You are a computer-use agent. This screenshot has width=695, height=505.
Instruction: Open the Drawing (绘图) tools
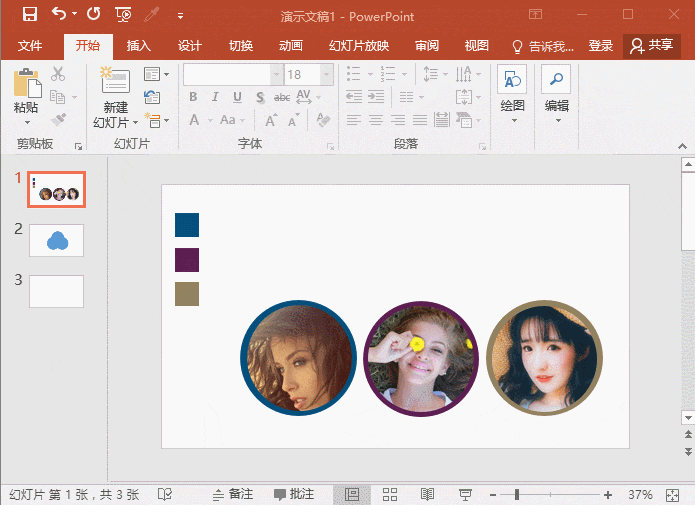click(x=512, y=81)
